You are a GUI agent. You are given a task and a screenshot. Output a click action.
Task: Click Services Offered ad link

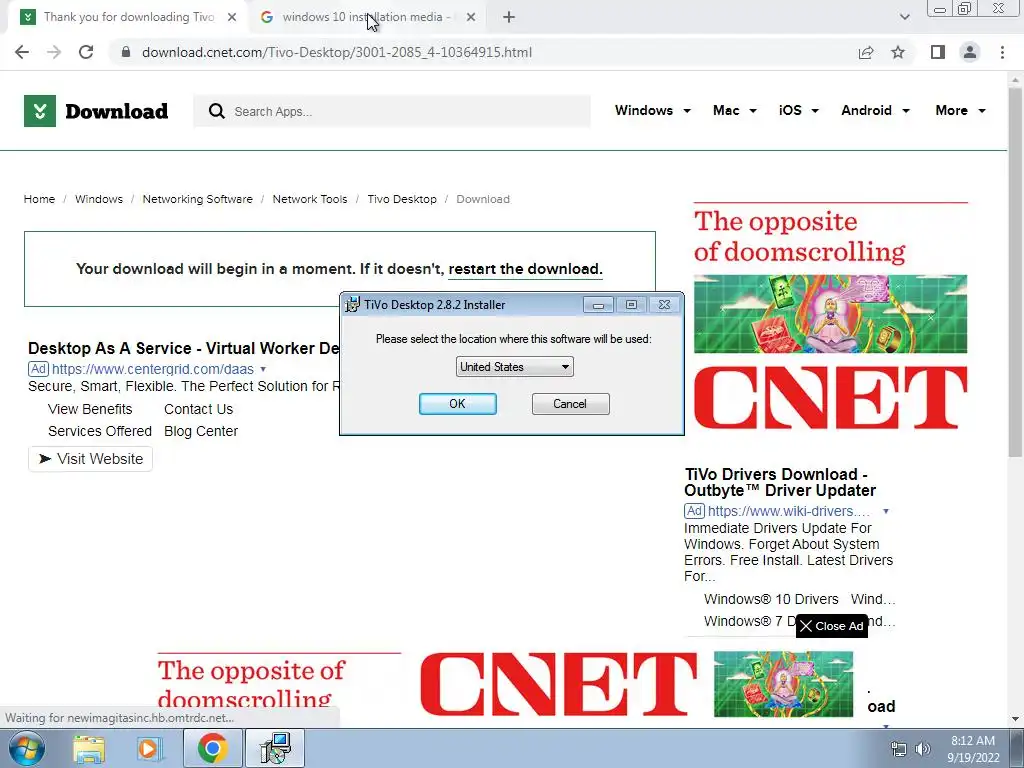click(x=100, y=431)
